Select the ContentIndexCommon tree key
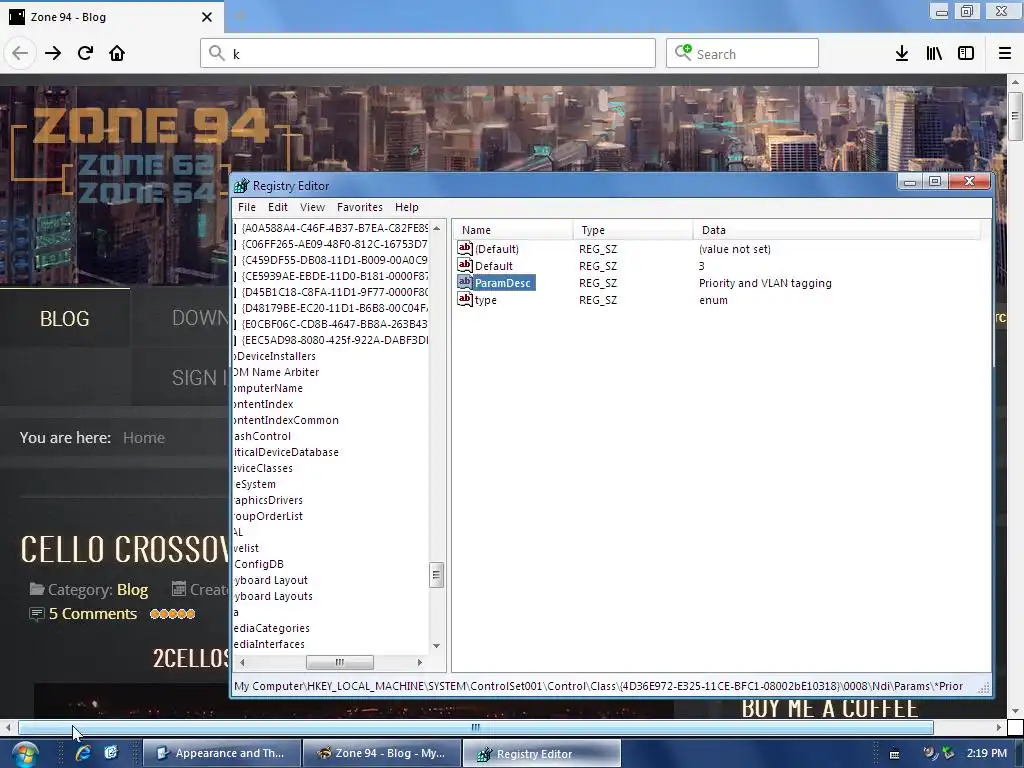This screenshot has width=1024, height=768. 287,420
